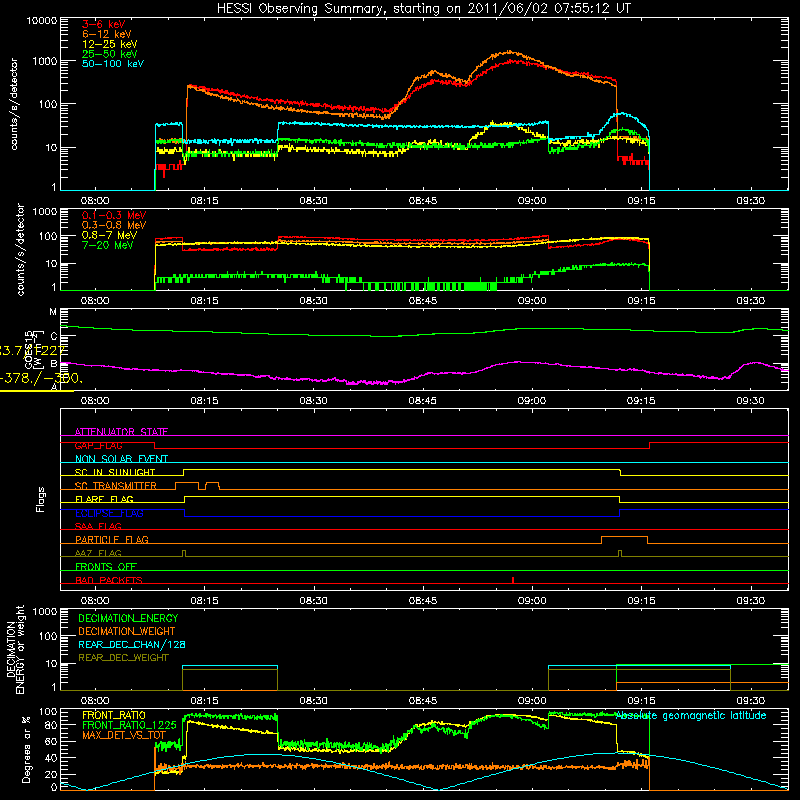Click the 0.1-0.3 MeV legend label
Viewport: 800px width, 800px height.
114,215
